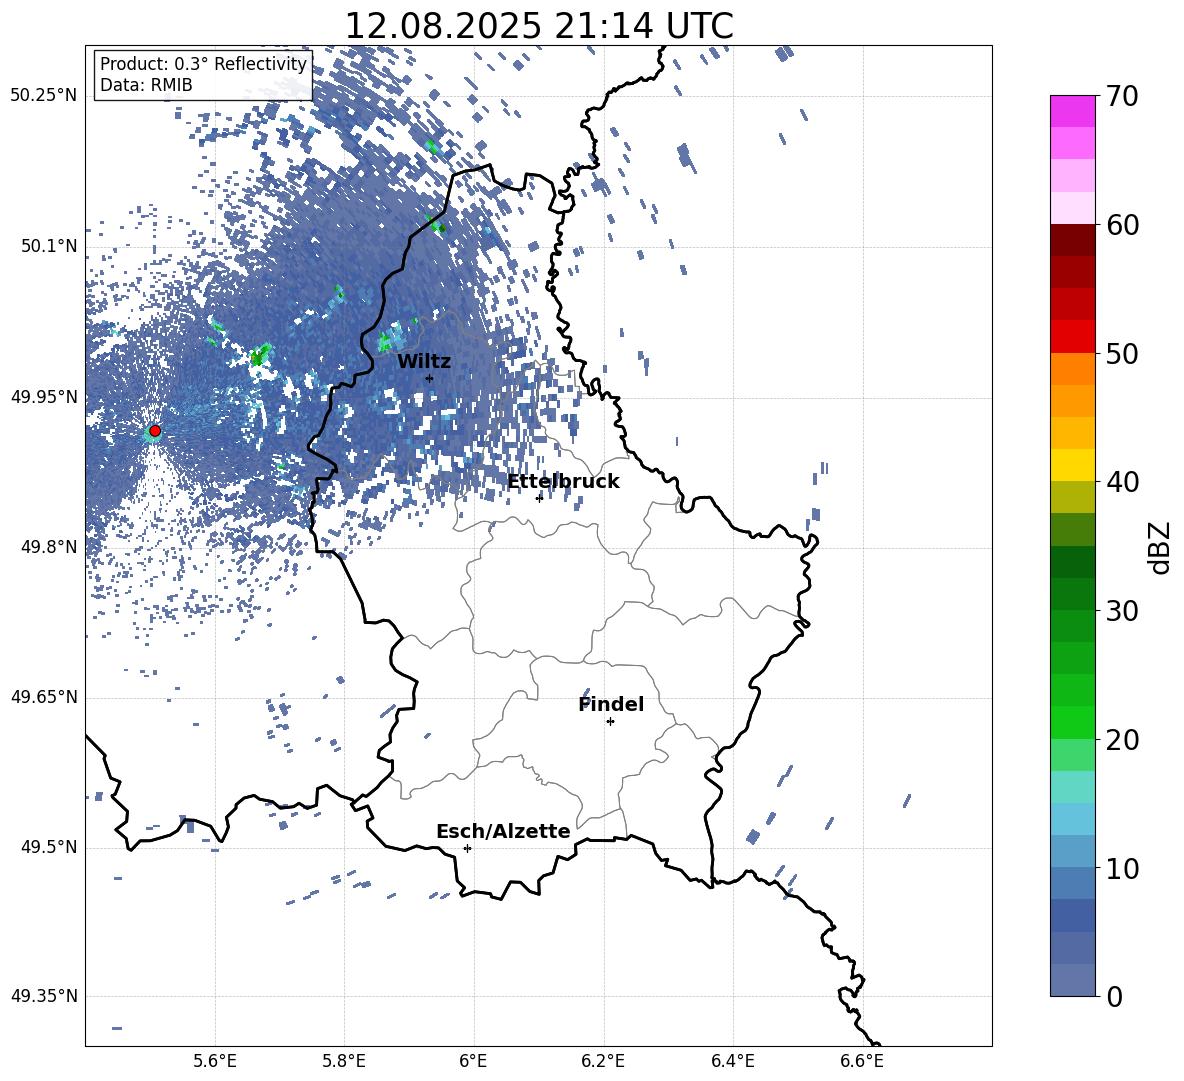The width and height of the screenshot is (1184, 1081).
Task: Click the 50.1°N latitude label
Action: (x=48, y=246)
